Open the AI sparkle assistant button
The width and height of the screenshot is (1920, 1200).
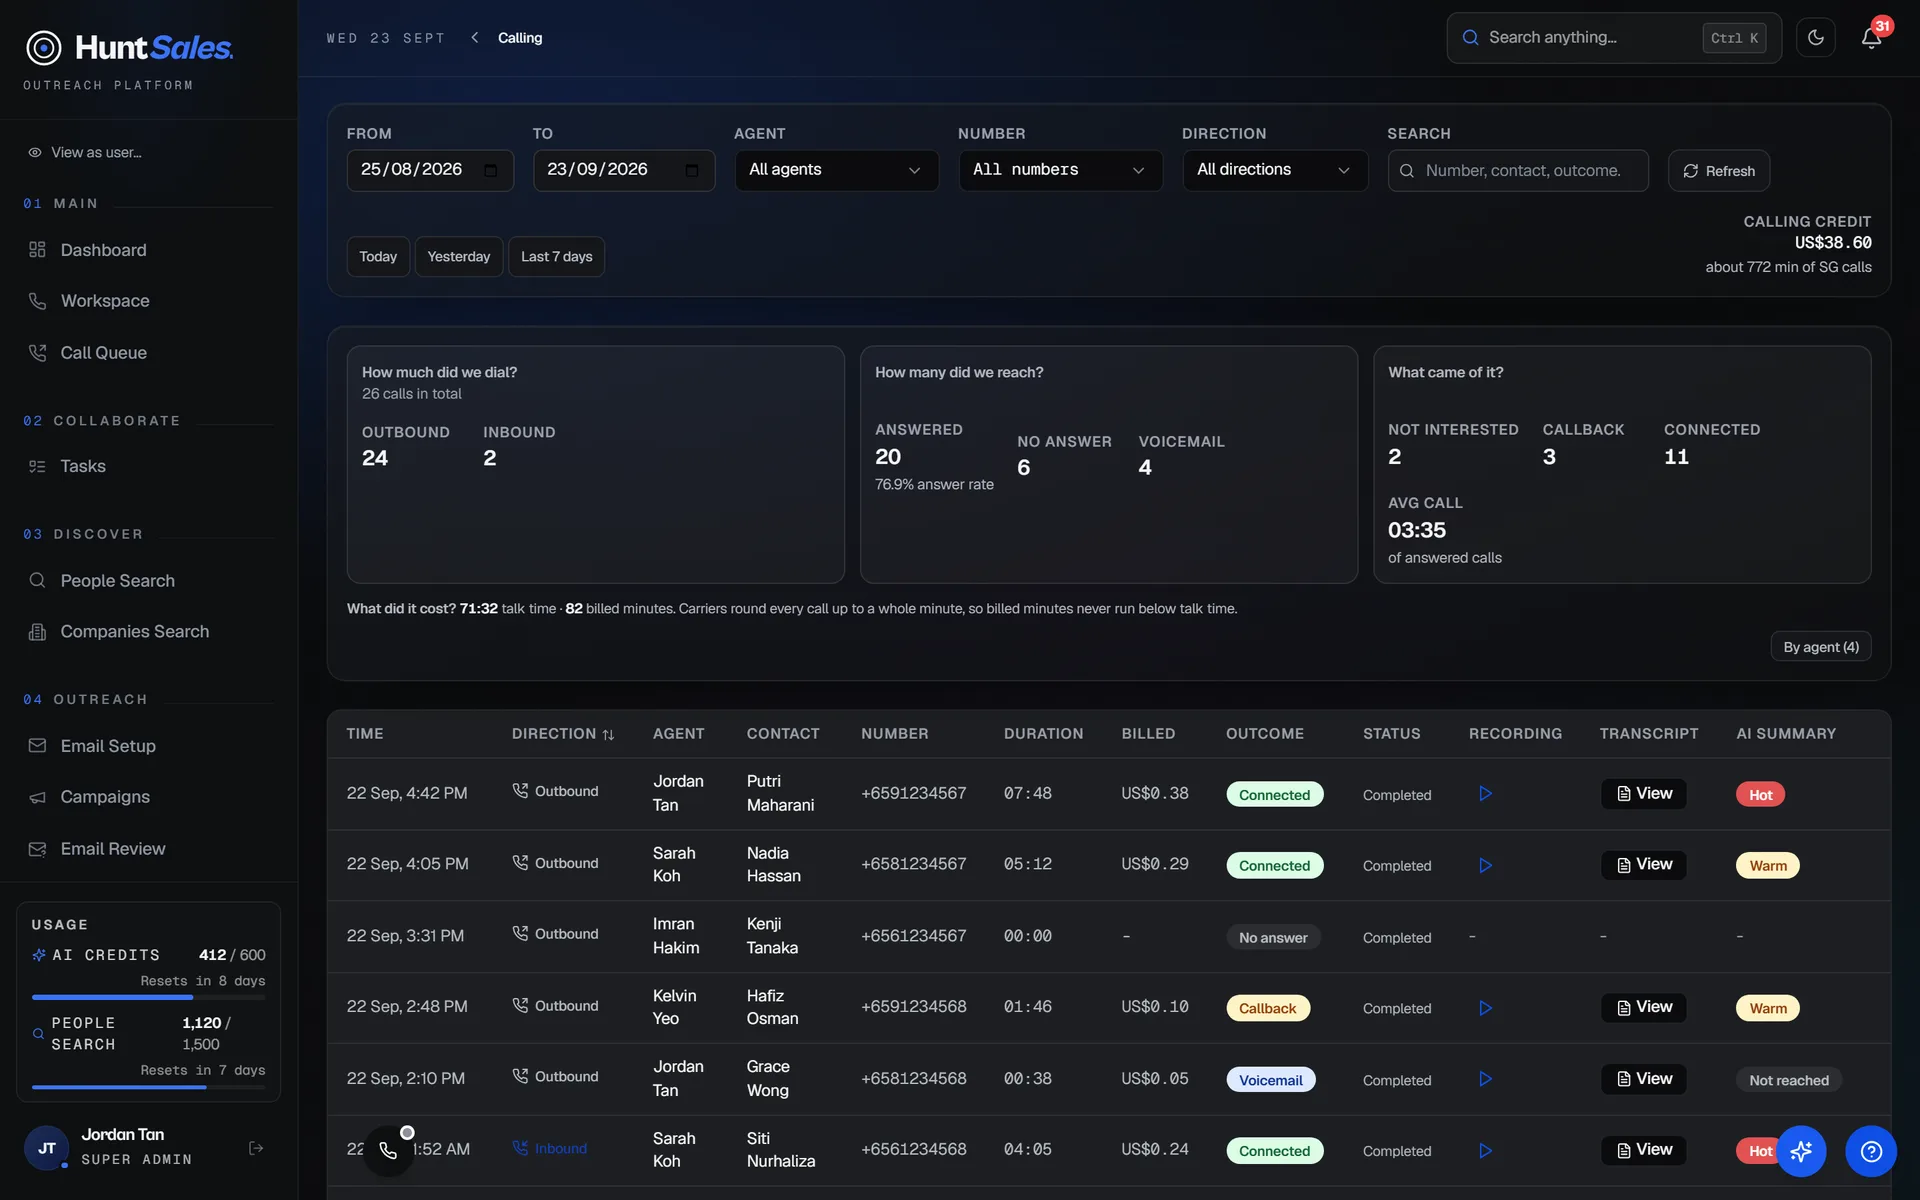[x=1801, y=1151]
